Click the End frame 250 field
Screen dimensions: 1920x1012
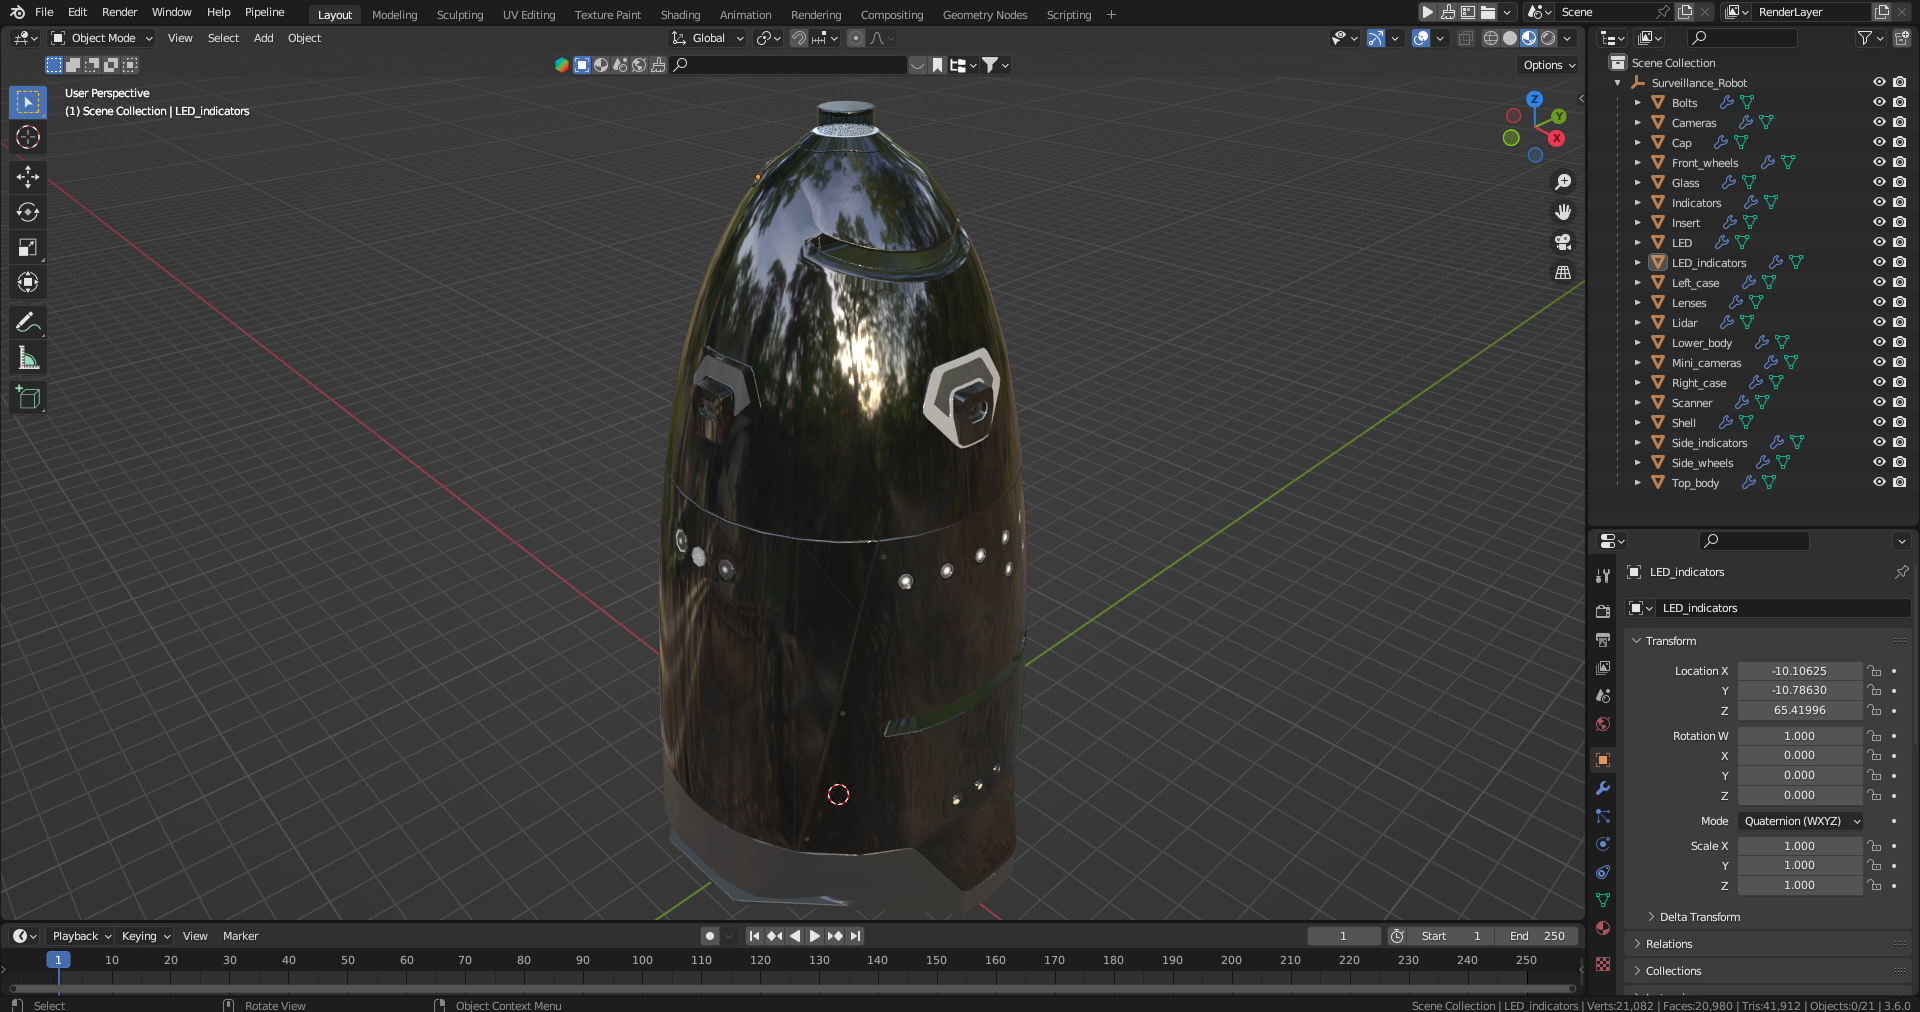pos(1538,936)
